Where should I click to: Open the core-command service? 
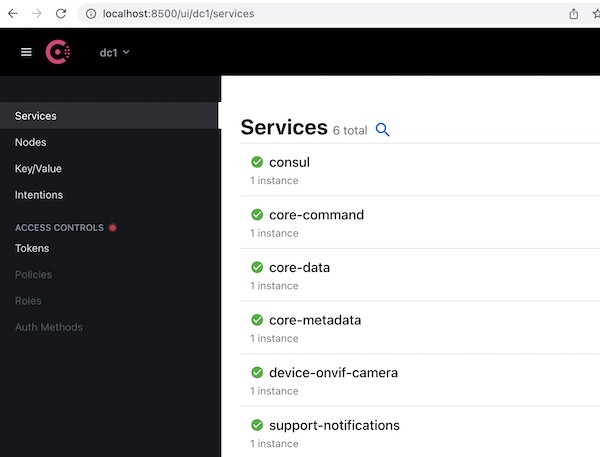click(316, 215)
